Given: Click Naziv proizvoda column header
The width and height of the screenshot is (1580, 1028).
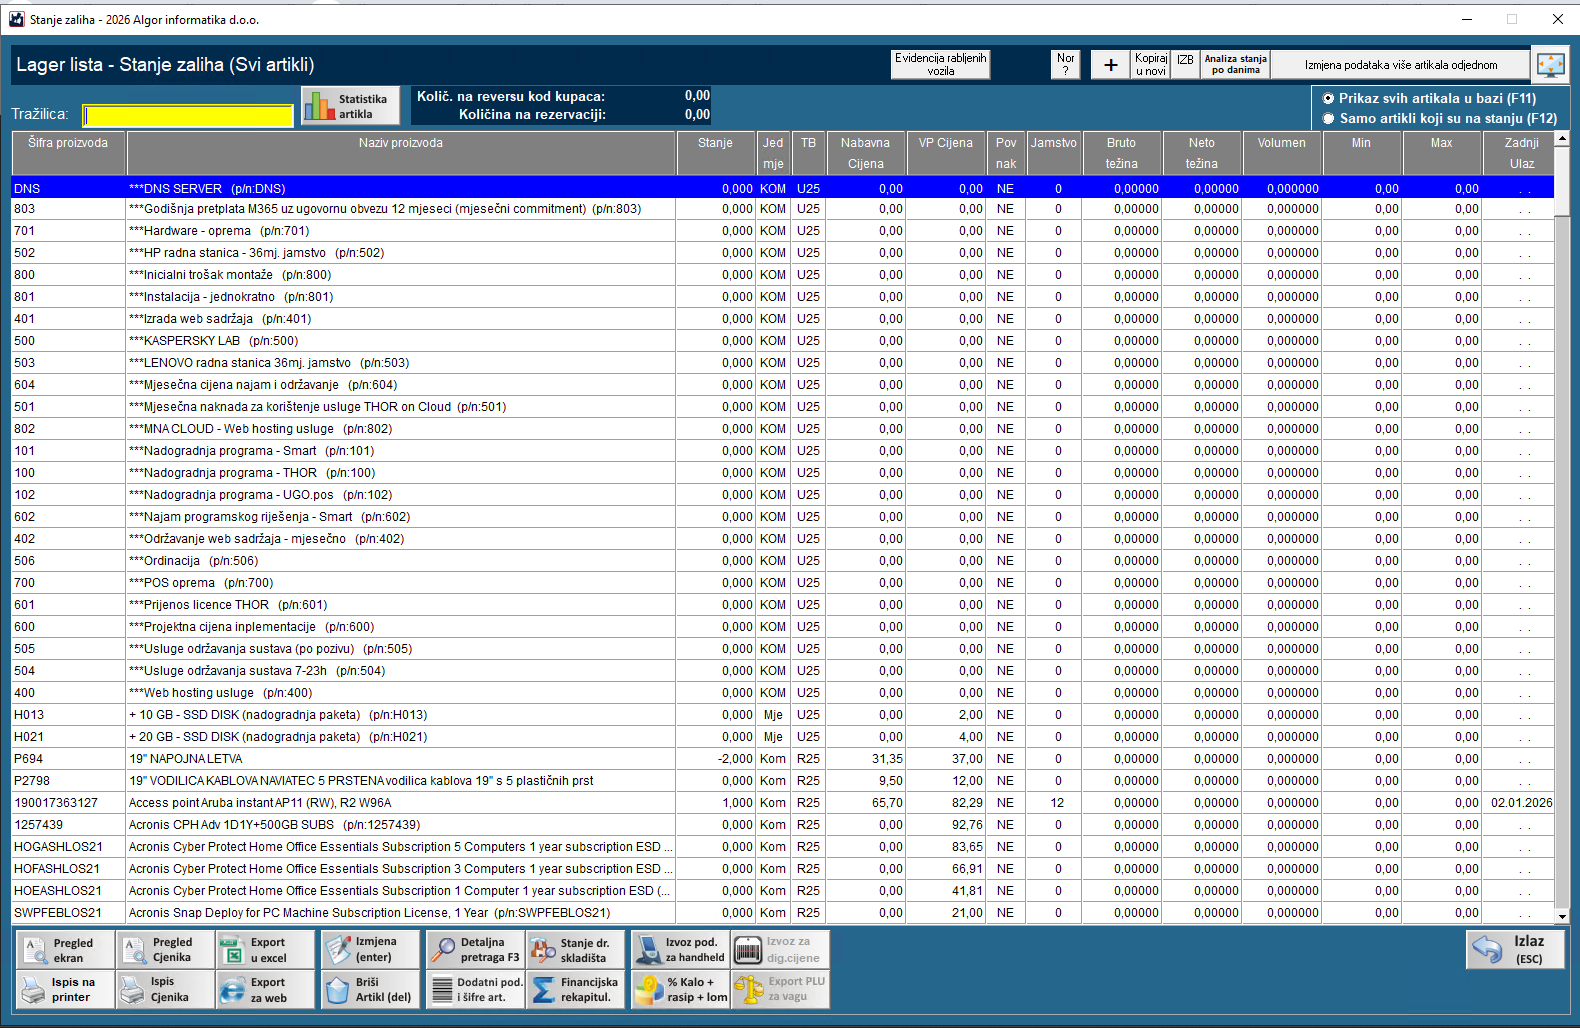Looking at the screenshot, I should pyautogui.click(x=401, y=153).
